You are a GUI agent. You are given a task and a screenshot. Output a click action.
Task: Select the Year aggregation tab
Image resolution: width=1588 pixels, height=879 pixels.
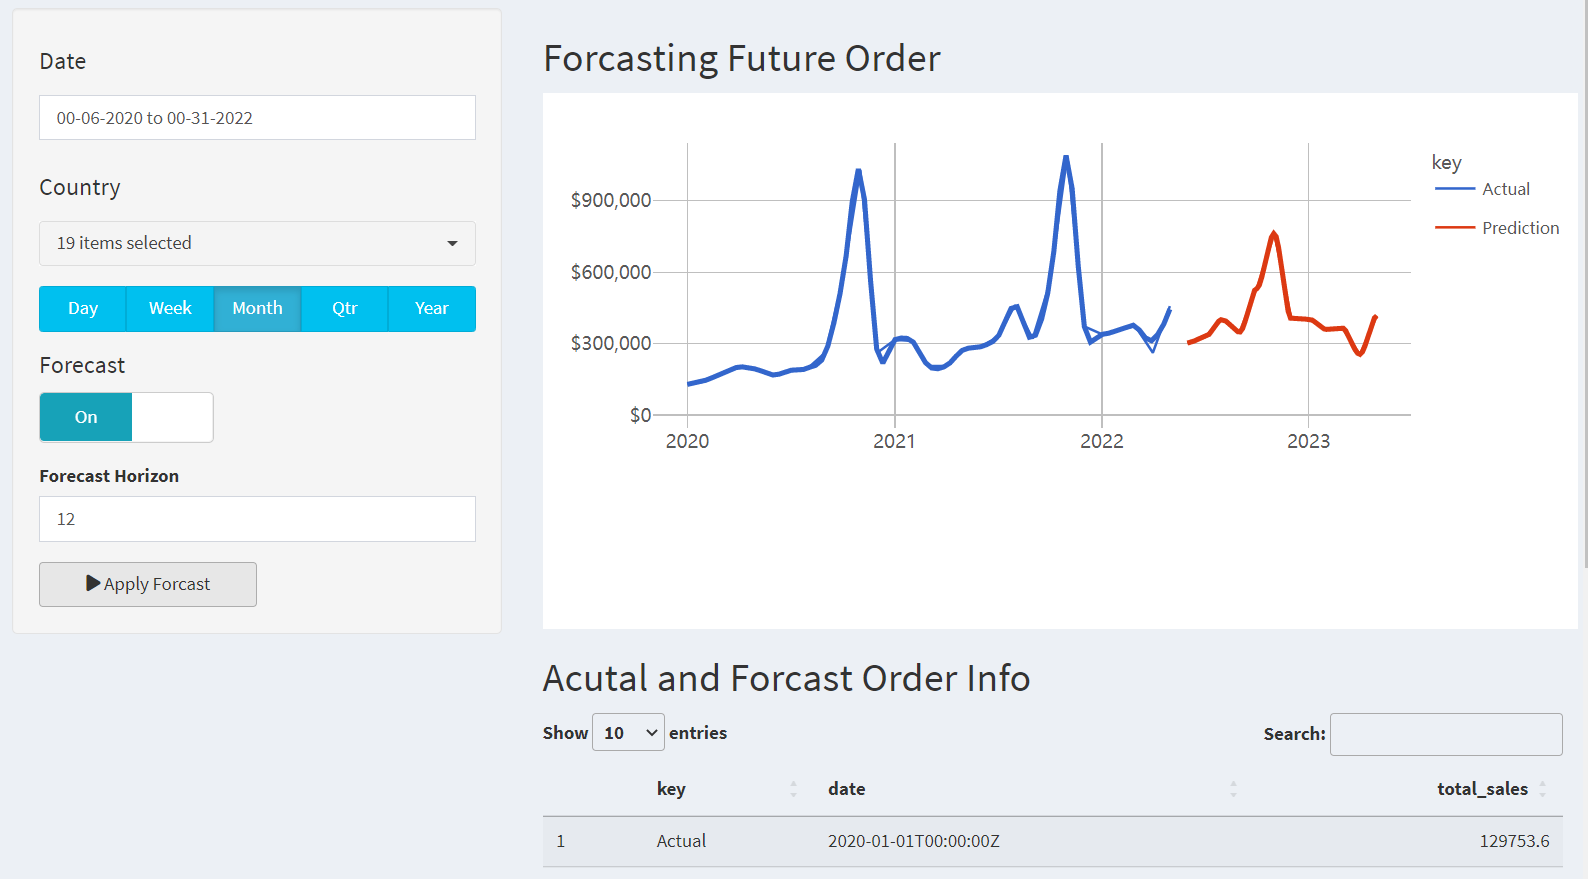pyautogui.click(x=432, y=308)
